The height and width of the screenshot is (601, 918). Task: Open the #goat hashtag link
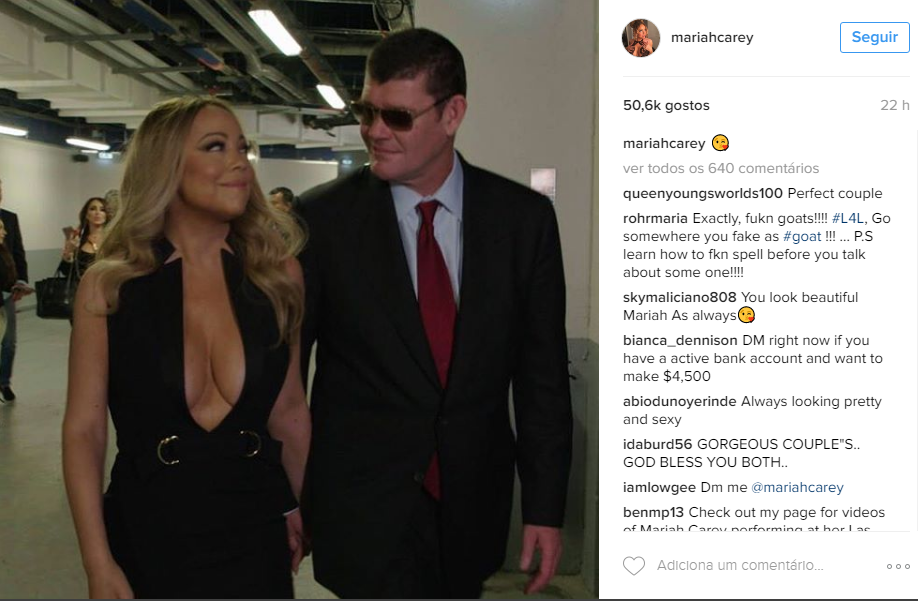pos(802,236)
